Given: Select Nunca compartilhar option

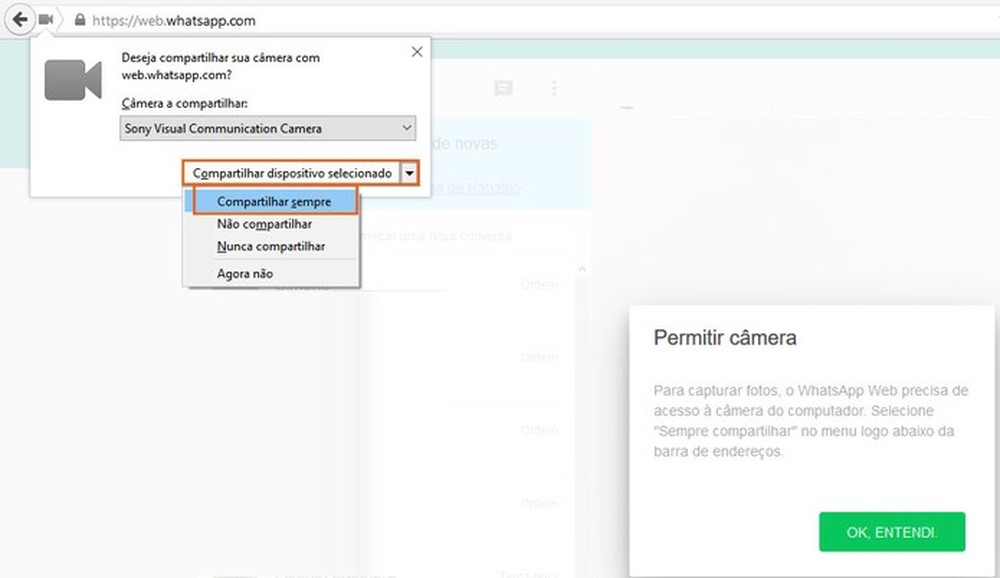Looking at the screenshot, I should click(272, 246).
